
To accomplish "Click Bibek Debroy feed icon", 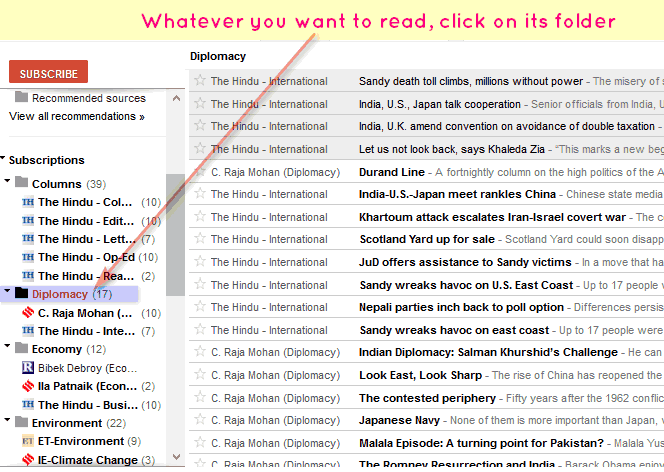I will pyautogui.click(x=28, y=367).
